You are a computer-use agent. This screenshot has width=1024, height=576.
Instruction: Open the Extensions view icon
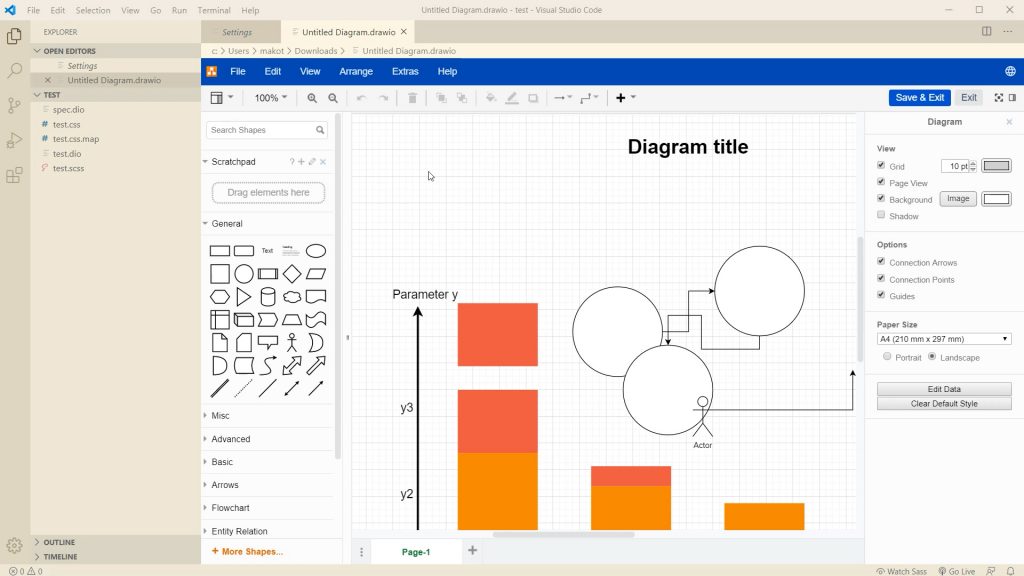coord(14,175)
